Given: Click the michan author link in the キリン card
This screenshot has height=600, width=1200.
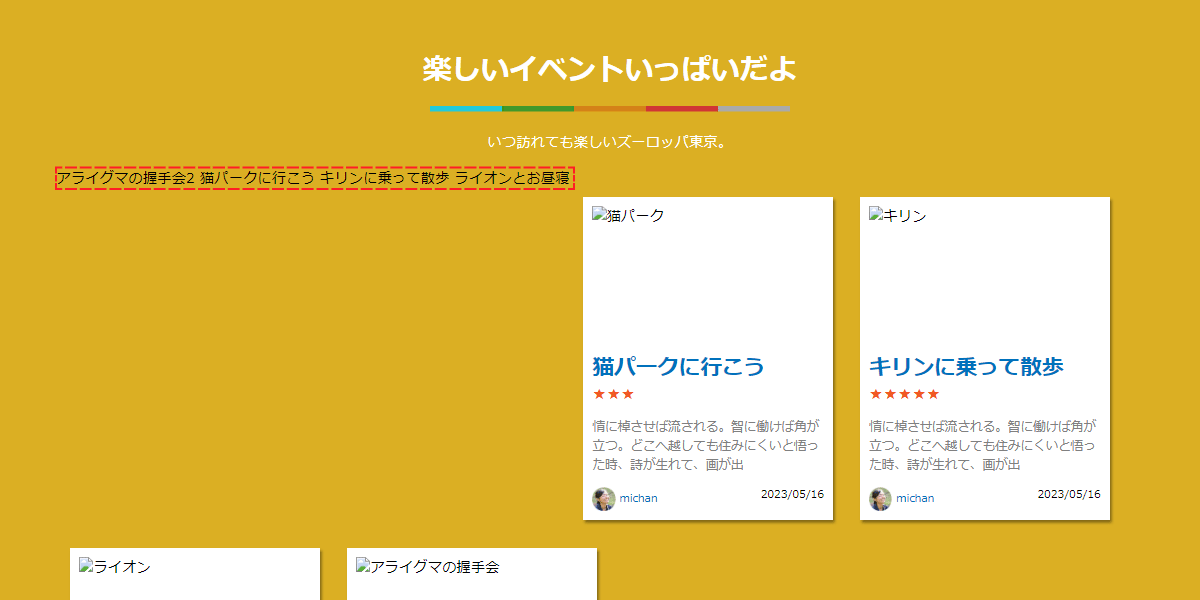Looking at the screenshot, I should [x=915, y=498].
